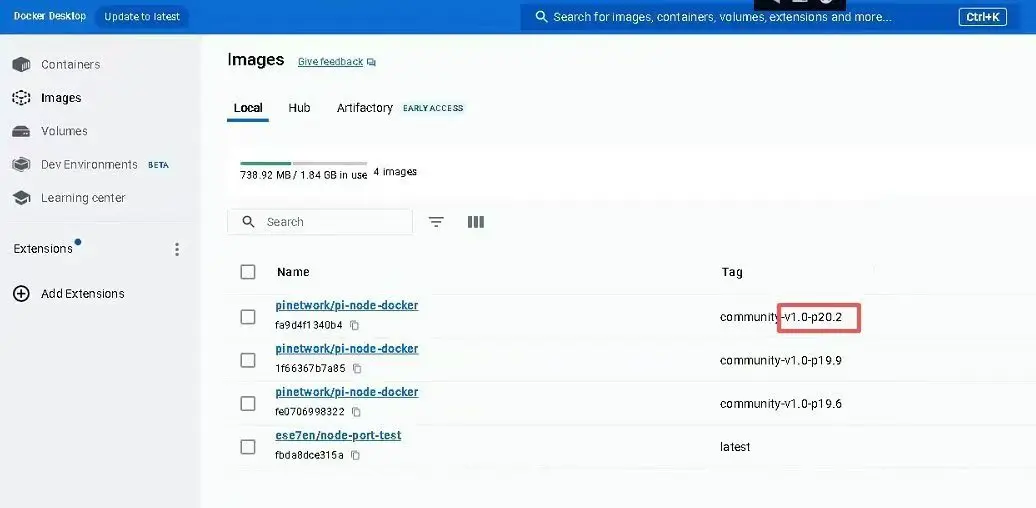Click the community-v1.0-p19.9 tag text
This screenshot has height=508, width=1036.
(781, 361)
